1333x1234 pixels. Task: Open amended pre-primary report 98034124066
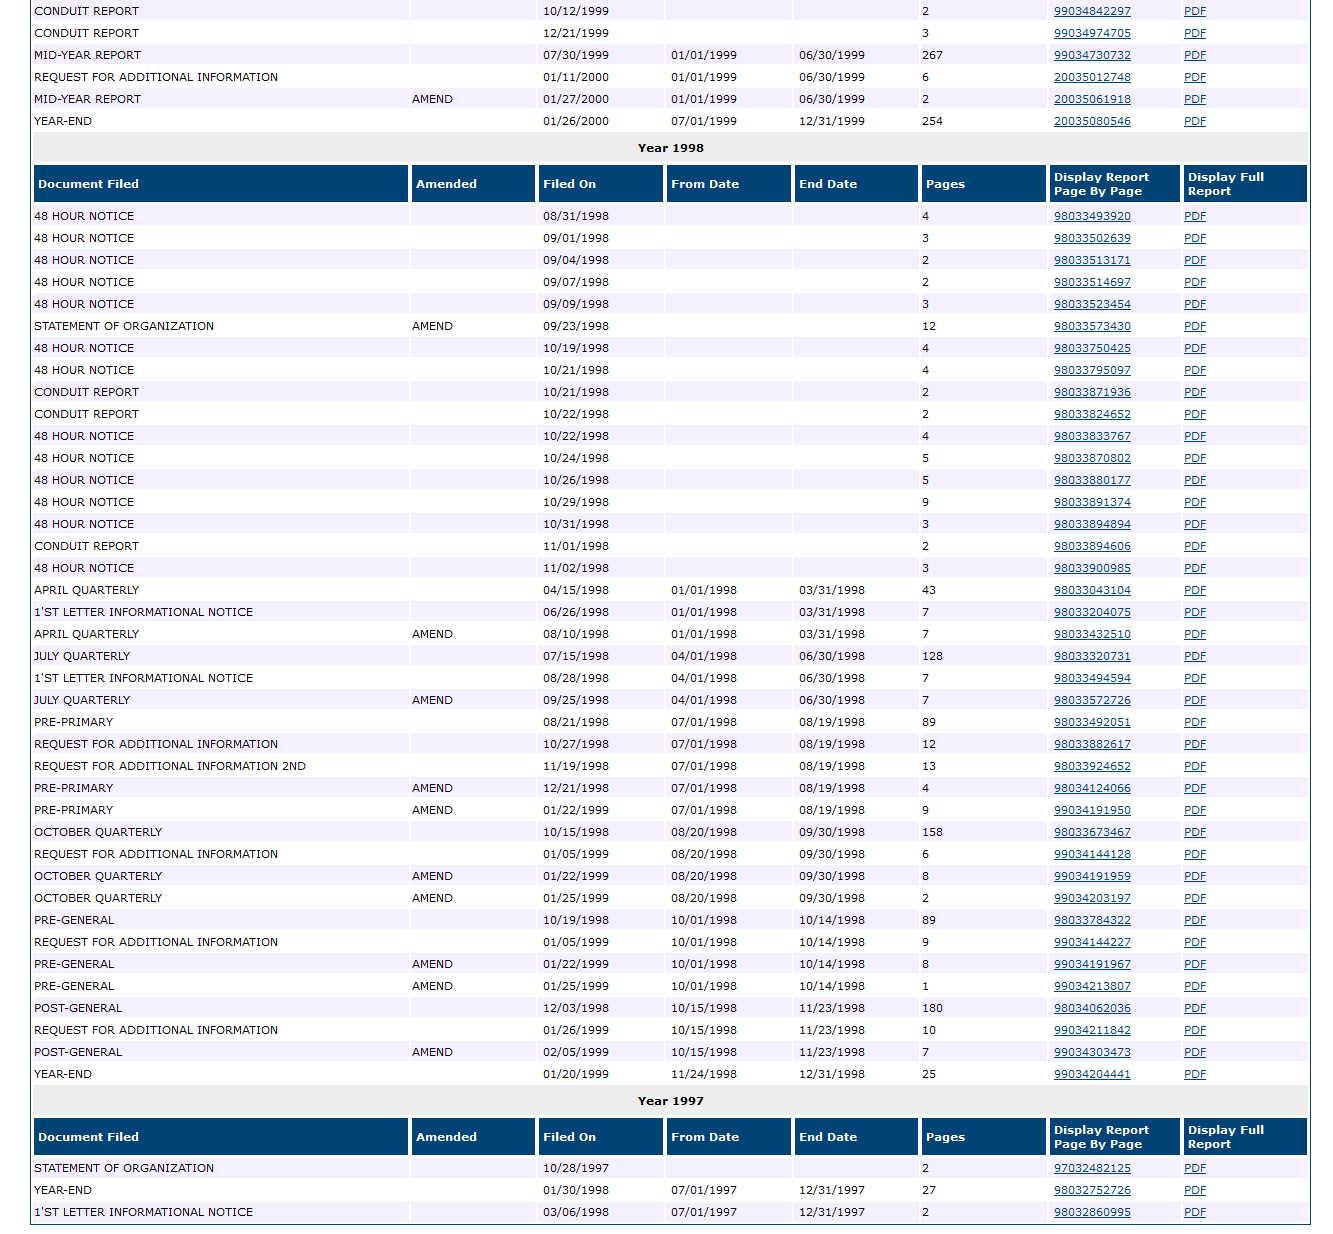click(1092, 788)
